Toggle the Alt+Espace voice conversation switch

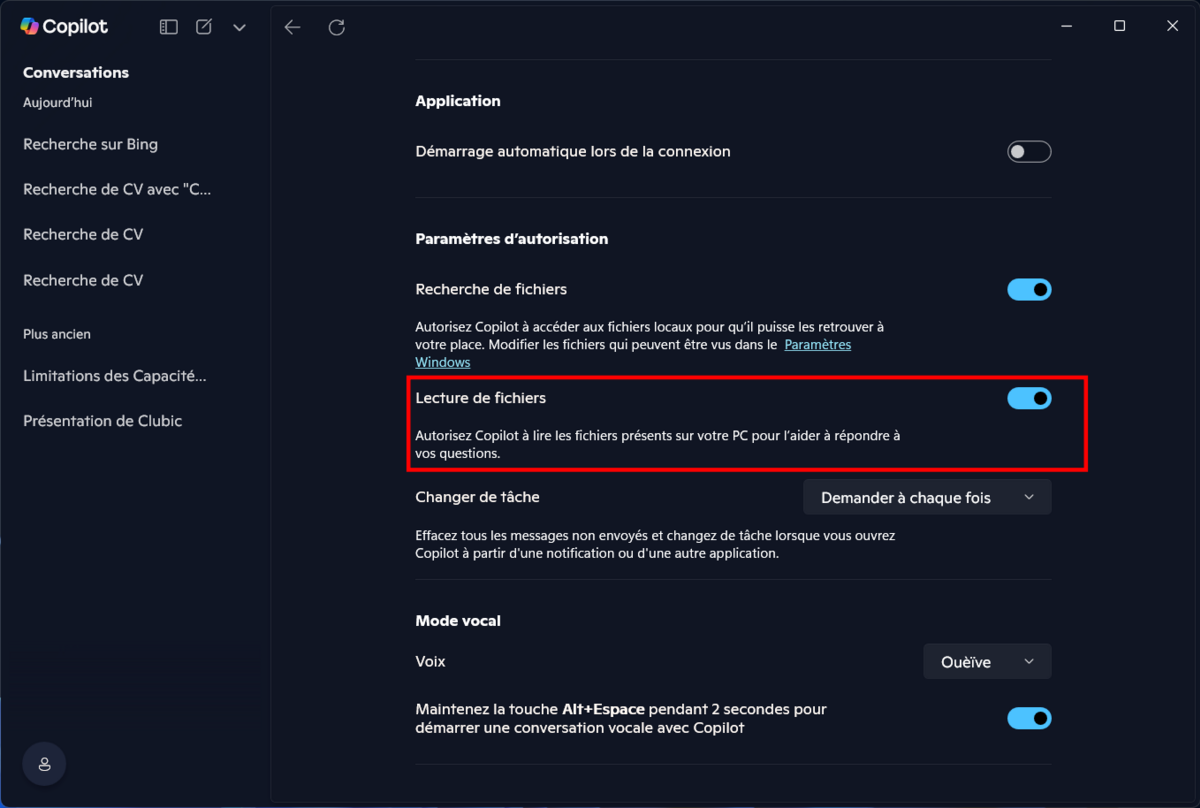tap(1029, 718)
